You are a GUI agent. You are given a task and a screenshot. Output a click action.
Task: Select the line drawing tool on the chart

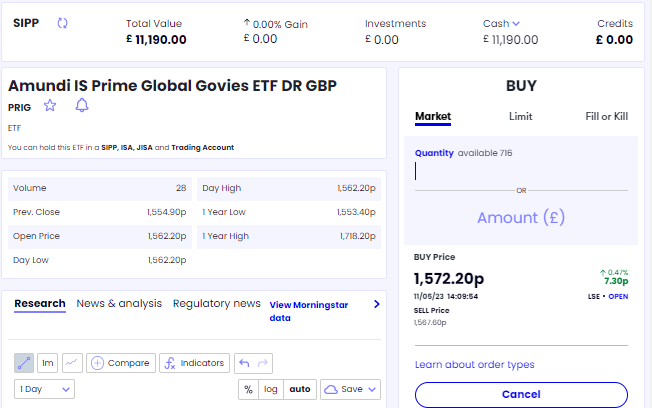[24, 363]
